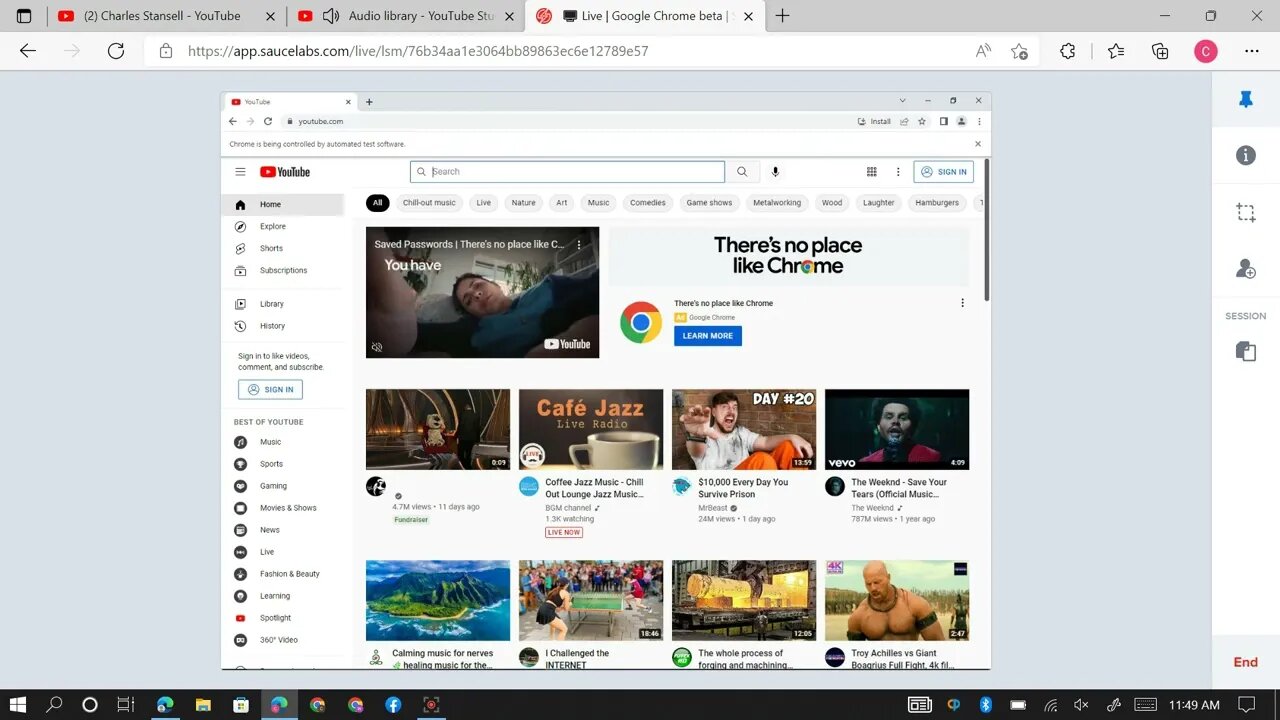Click the magnifier search button beside the search box

pyautogui.click(x=742, y=172)
